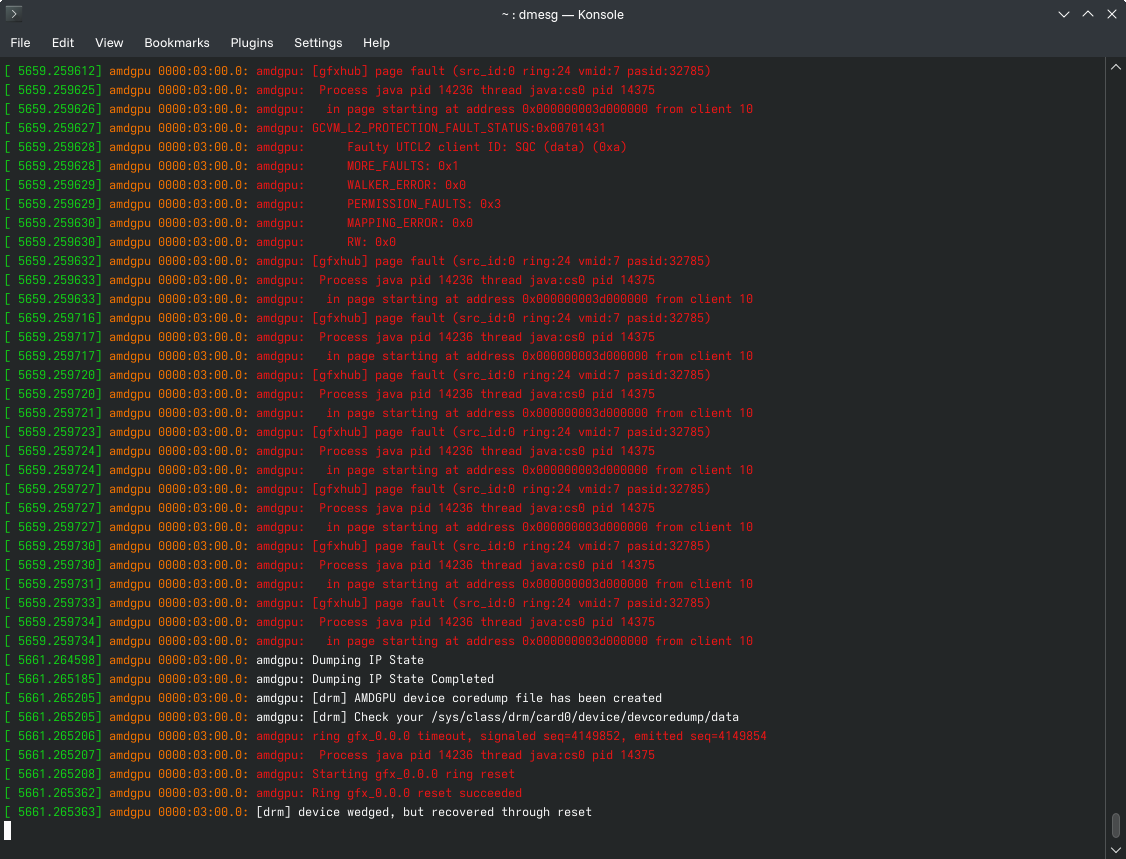
Task: Minimize the Konsole window
Action: pos(1064,14)
